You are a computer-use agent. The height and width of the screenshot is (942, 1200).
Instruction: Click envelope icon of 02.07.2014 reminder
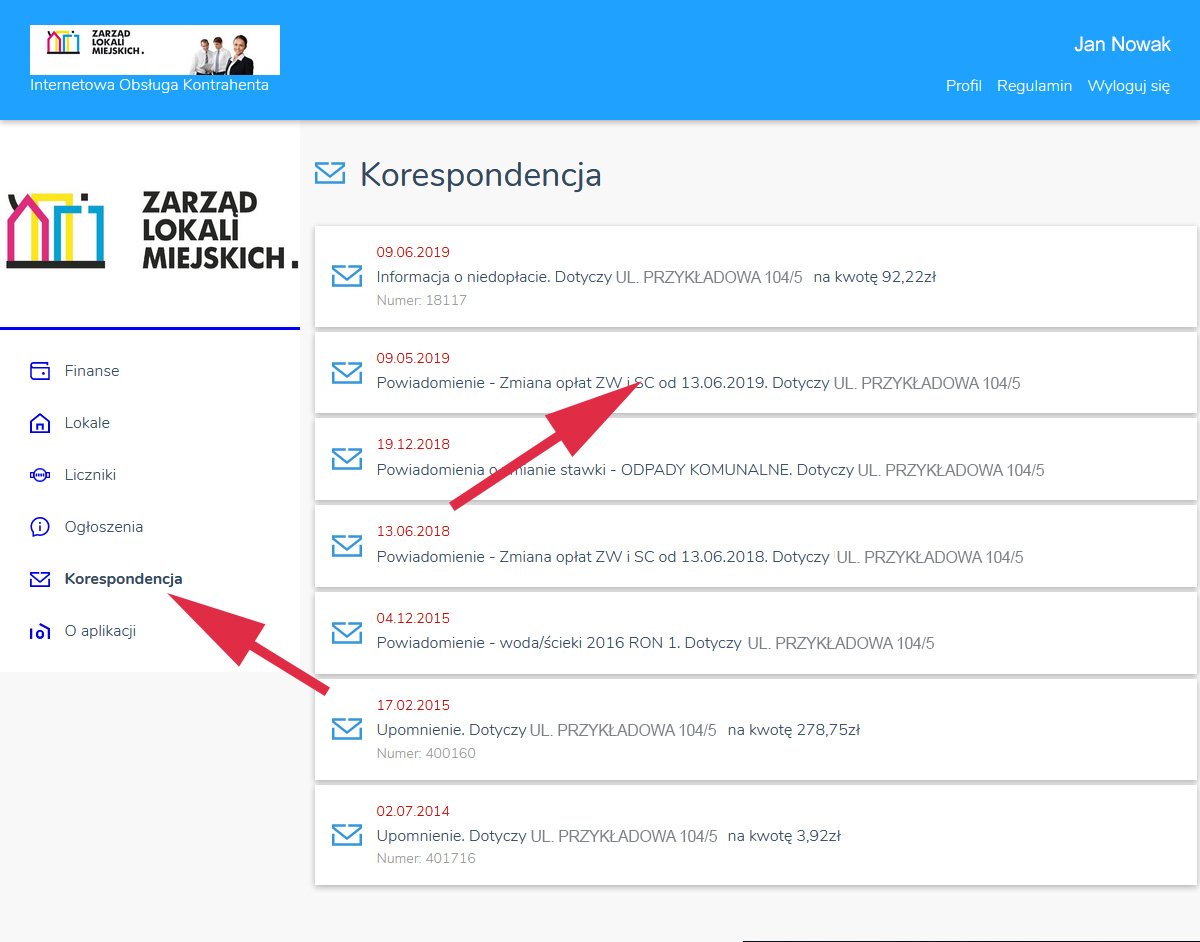pos(347,835)
